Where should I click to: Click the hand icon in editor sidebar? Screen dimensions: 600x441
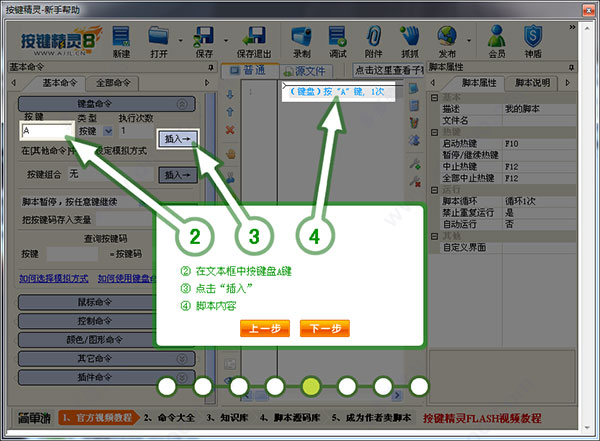230,154
